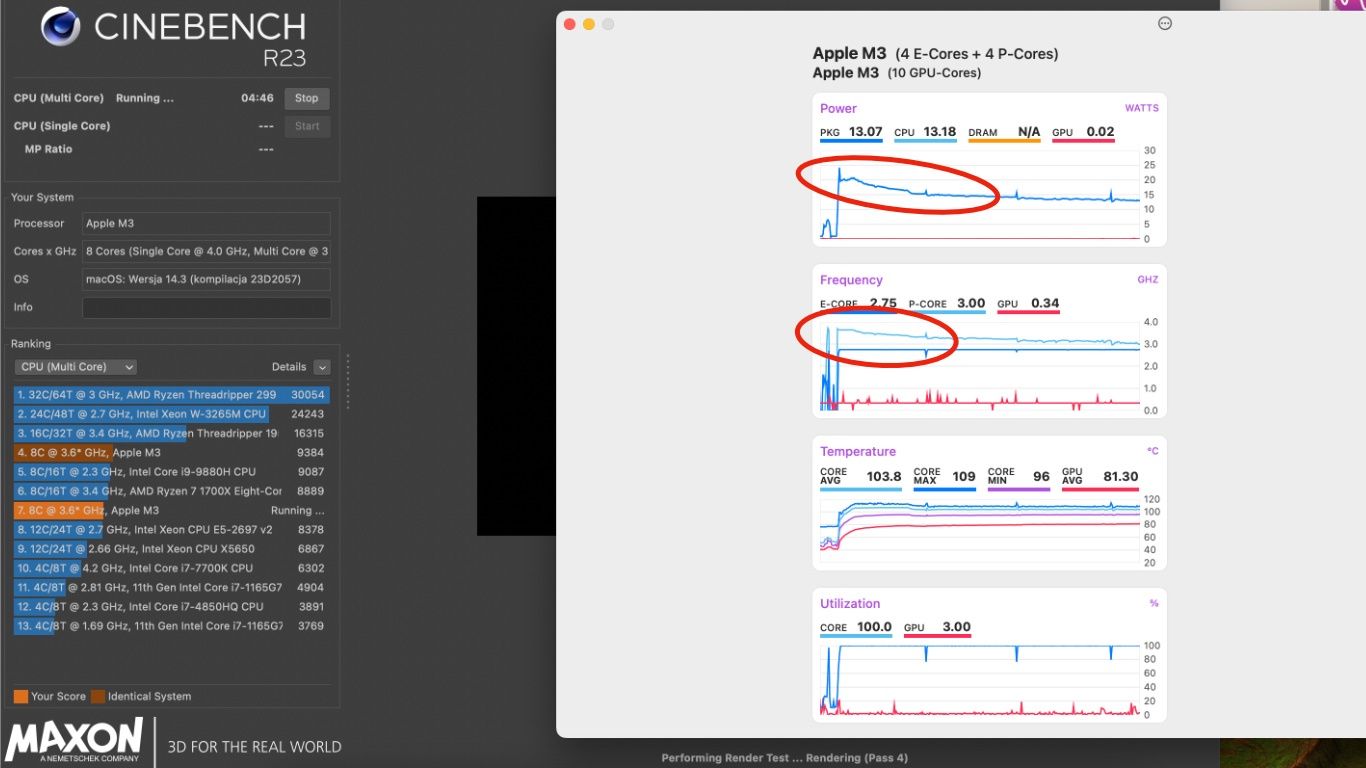Select the i7-1165G7 row scoring 3769
This screenshot has height=768, width=1366.
[x=171, y=626]
